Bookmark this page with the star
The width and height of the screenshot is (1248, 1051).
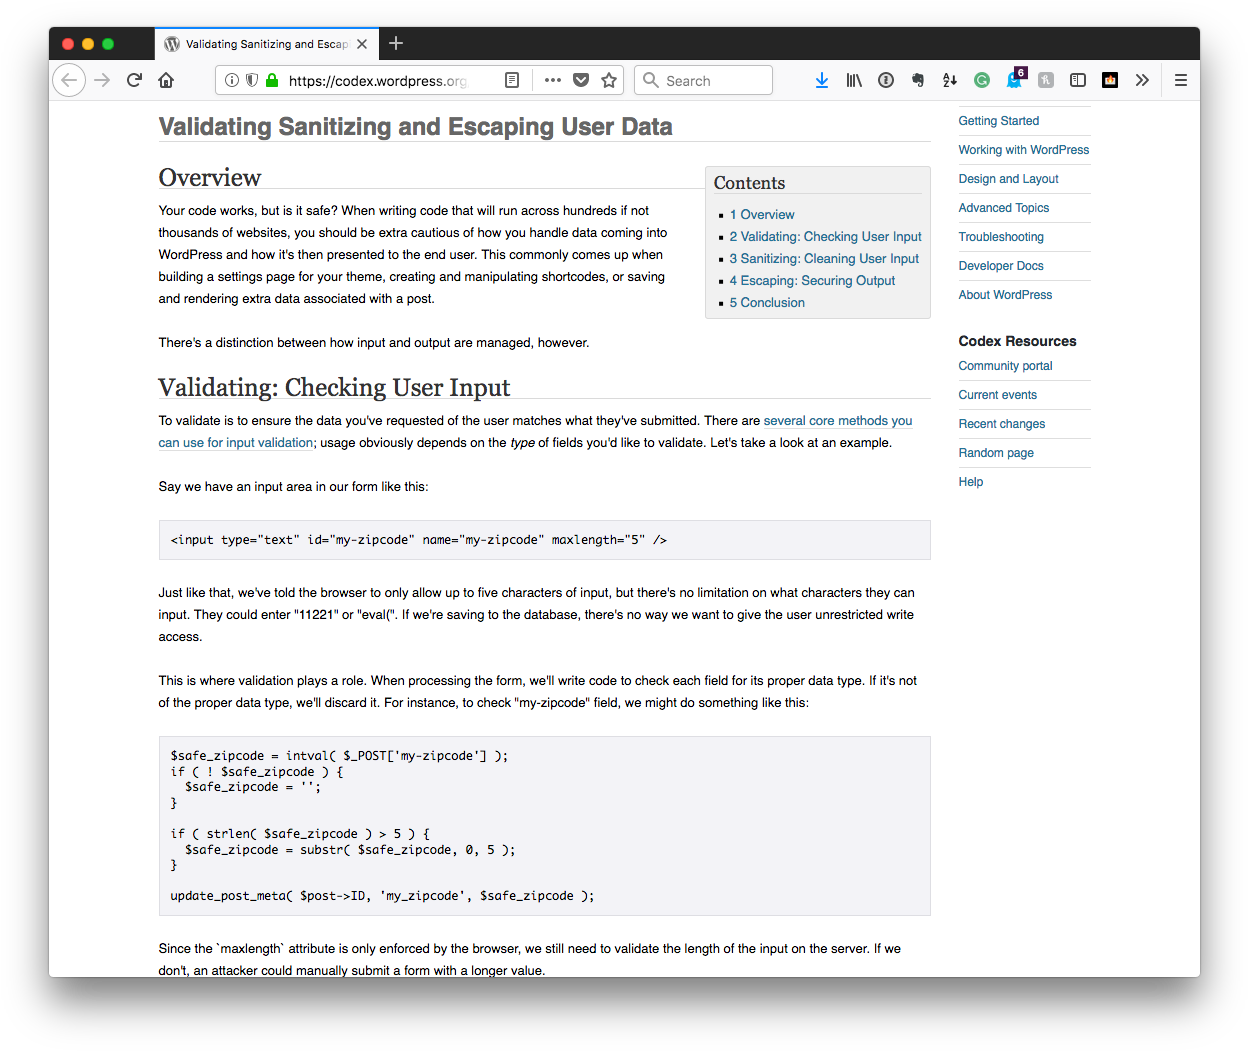click(x=609, y=80)
